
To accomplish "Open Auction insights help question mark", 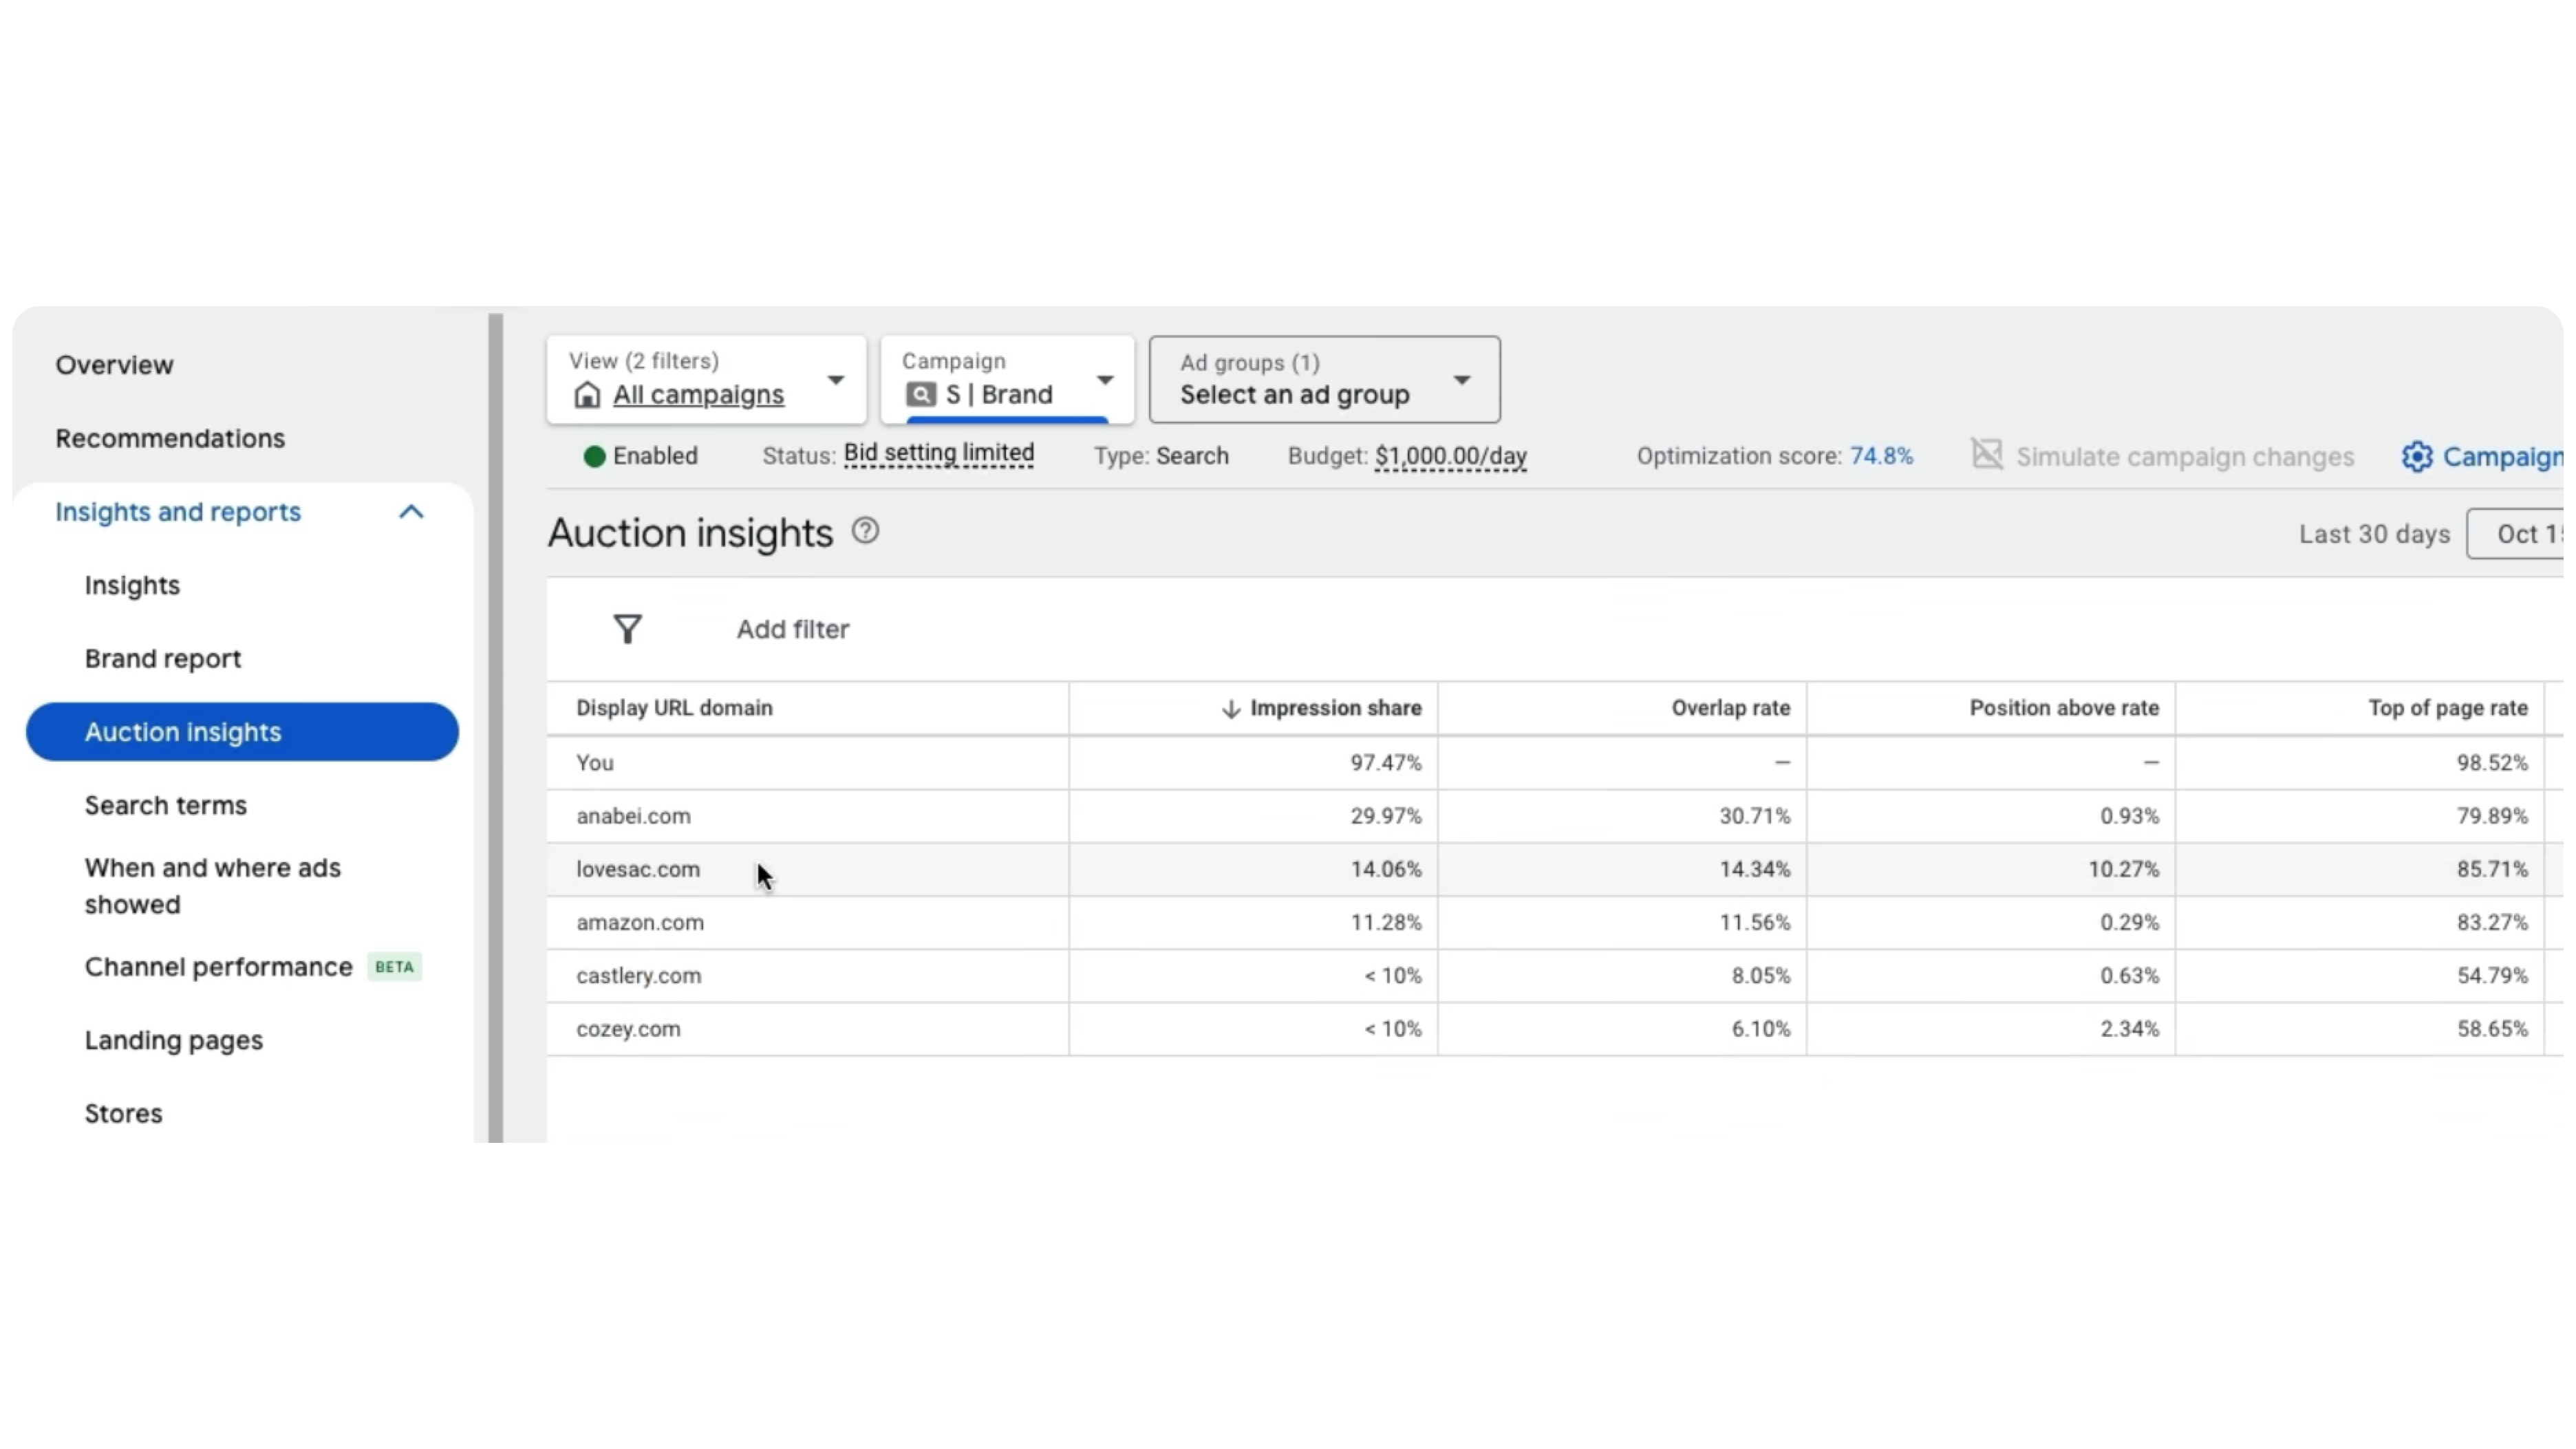I will 865,531.
